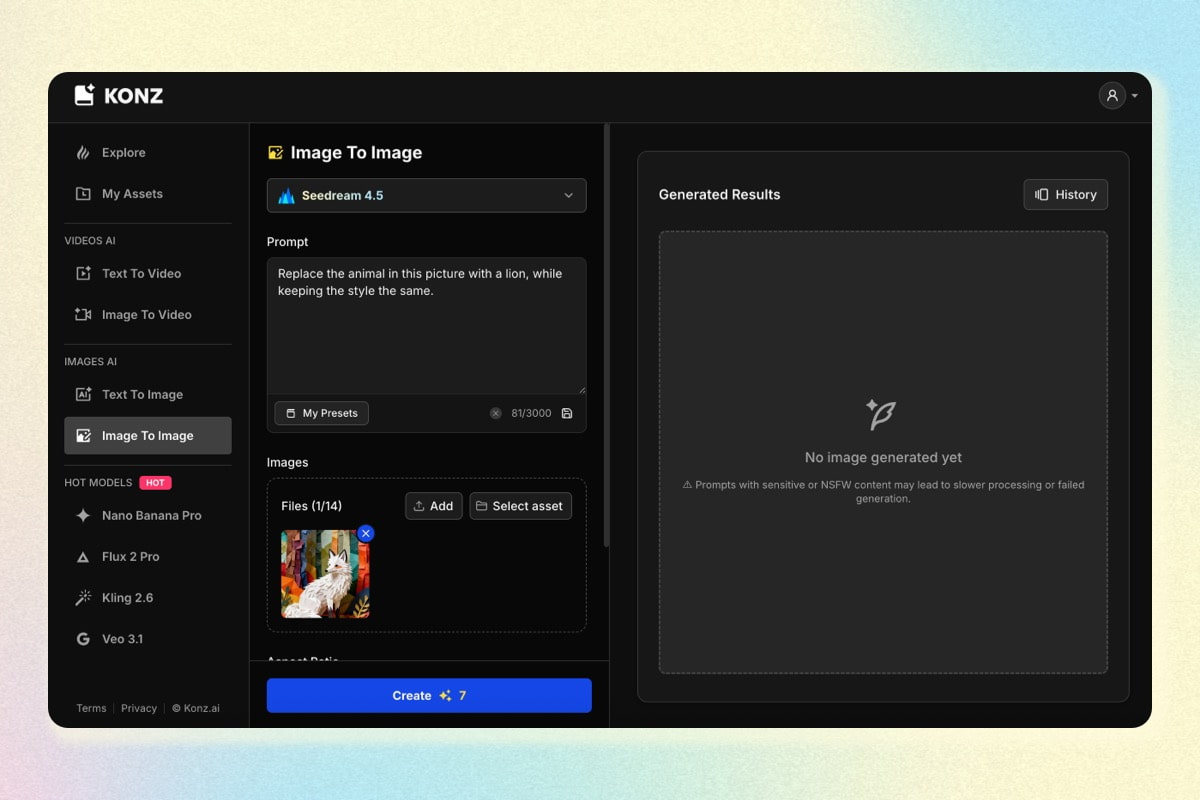Image resolution: width=1200 pixels, height=800 pixels.
Task: Click the Add files button
Action: [x=433, y=506]
